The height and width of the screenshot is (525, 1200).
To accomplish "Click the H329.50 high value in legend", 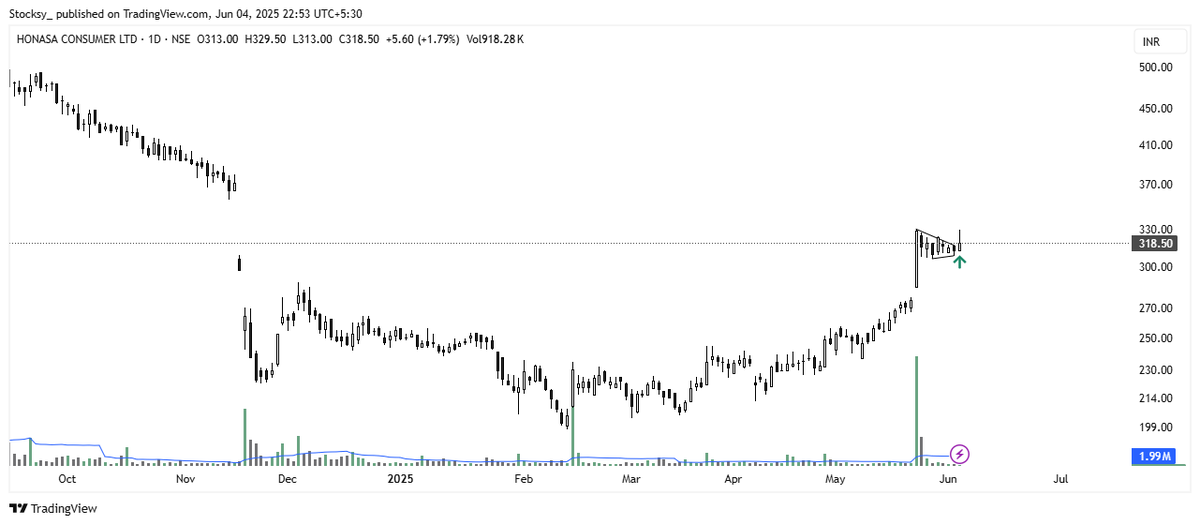I will tap(266, 39).
